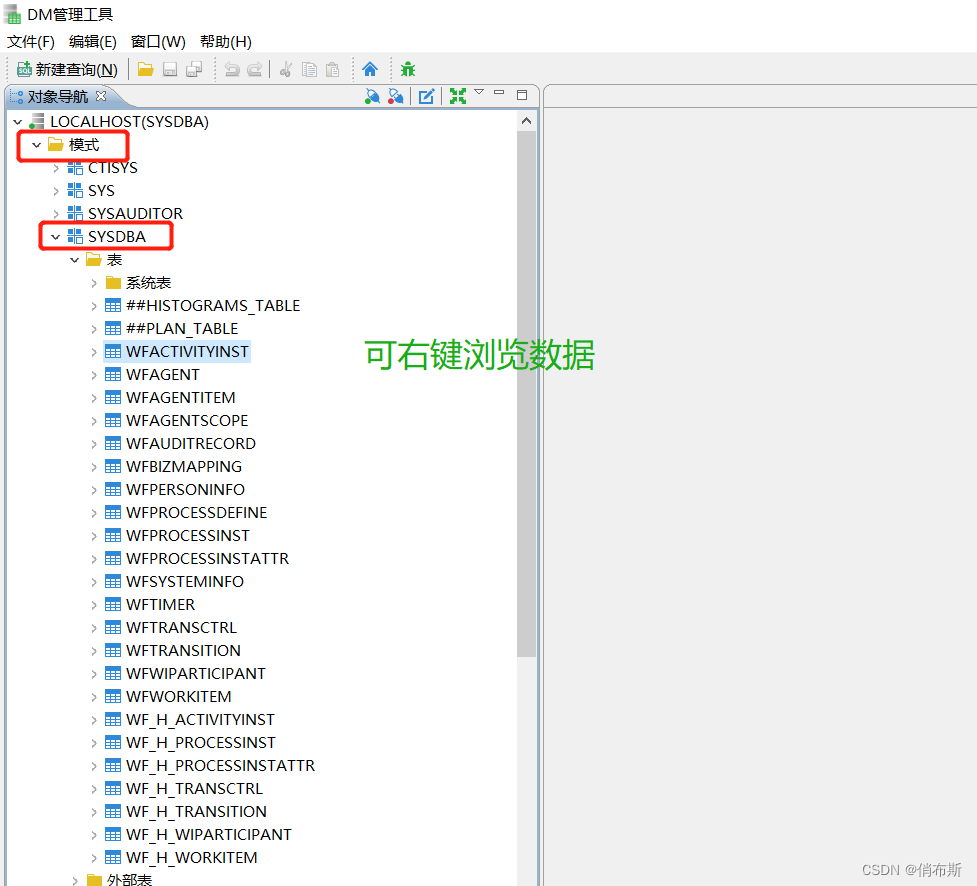Viewport: 977px width, 886px height.
Task: Click the Undo arrow toolbar icon
Action: tap(232, 69)
